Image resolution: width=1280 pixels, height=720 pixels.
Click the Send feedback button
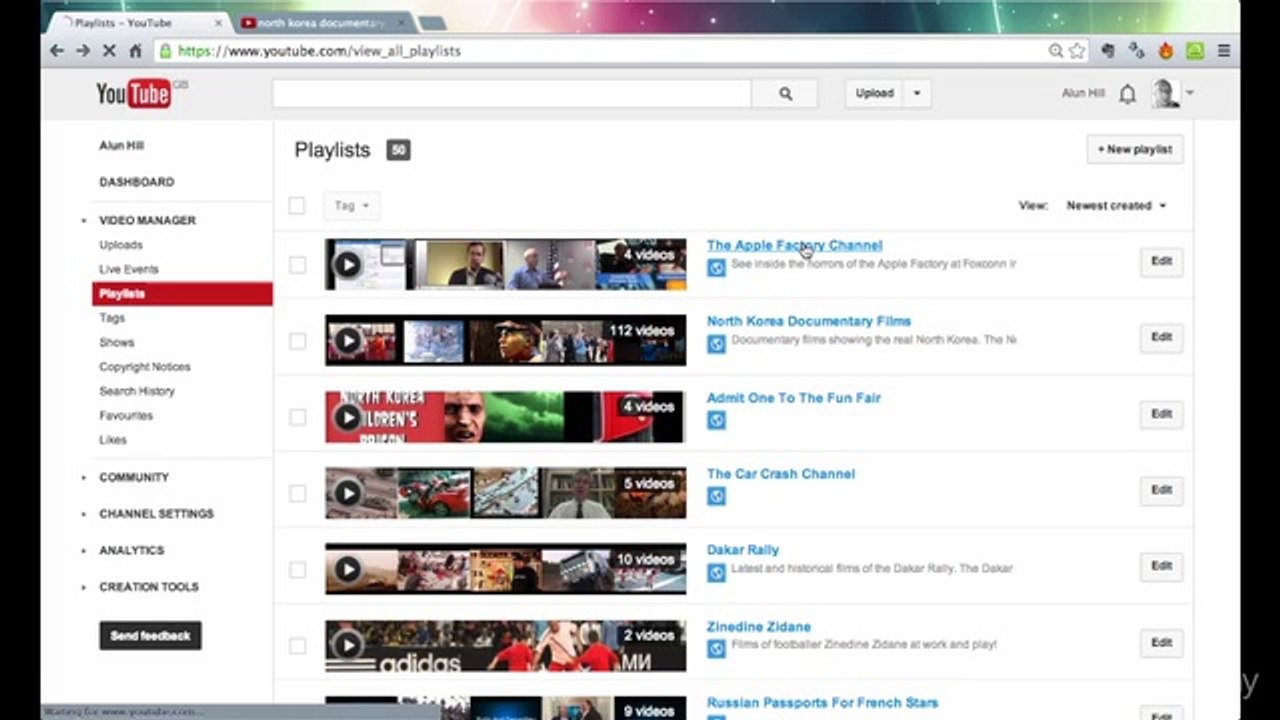150,636
